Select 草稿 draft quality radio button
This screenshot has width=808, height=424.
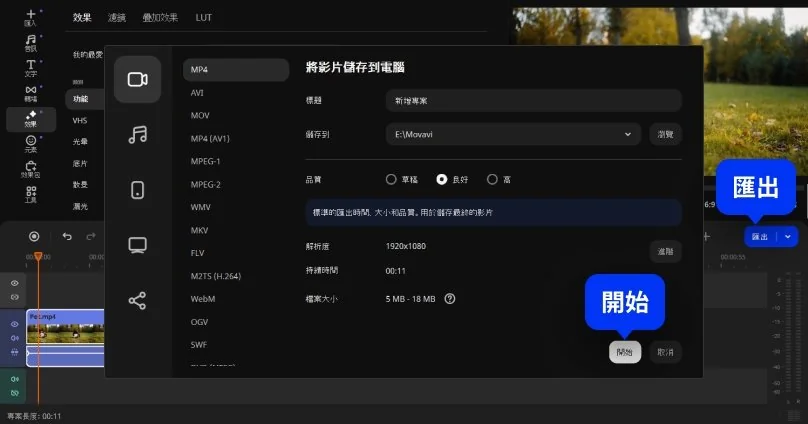pyautogui.click(x=391, y=179)
